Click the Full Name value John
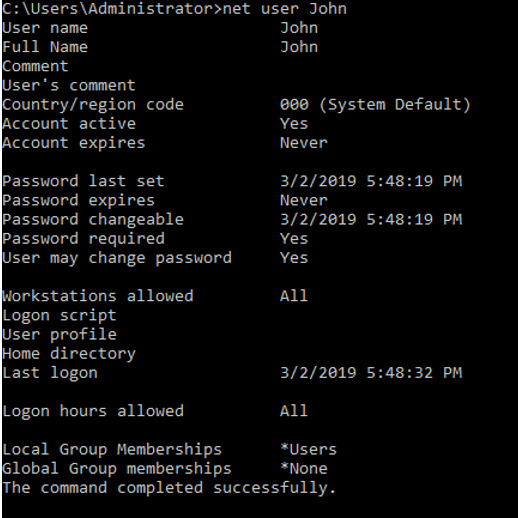 [299, 47]
